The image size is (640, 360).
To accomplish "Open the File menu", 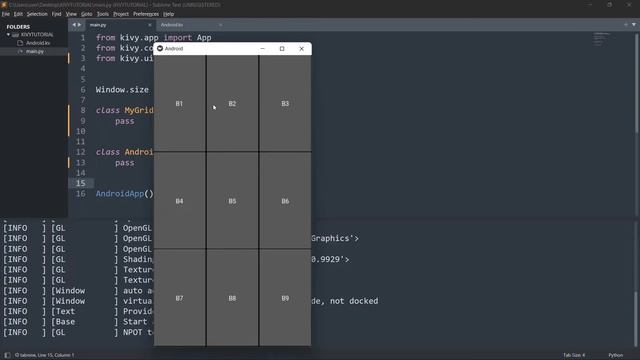I will tap(6, 14).
